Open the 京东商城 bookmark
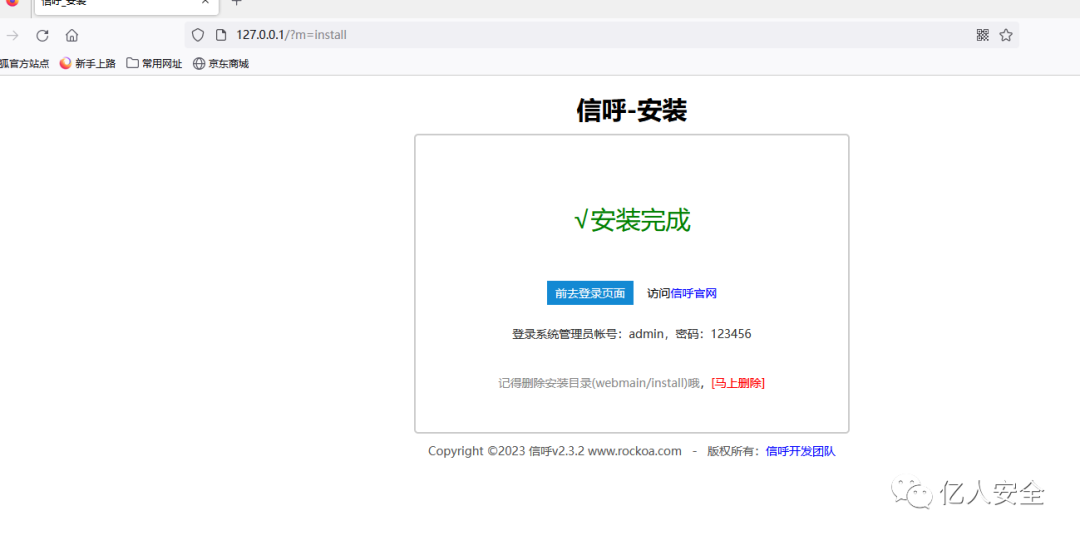1080x540 pixels. (x=220, y=64)
